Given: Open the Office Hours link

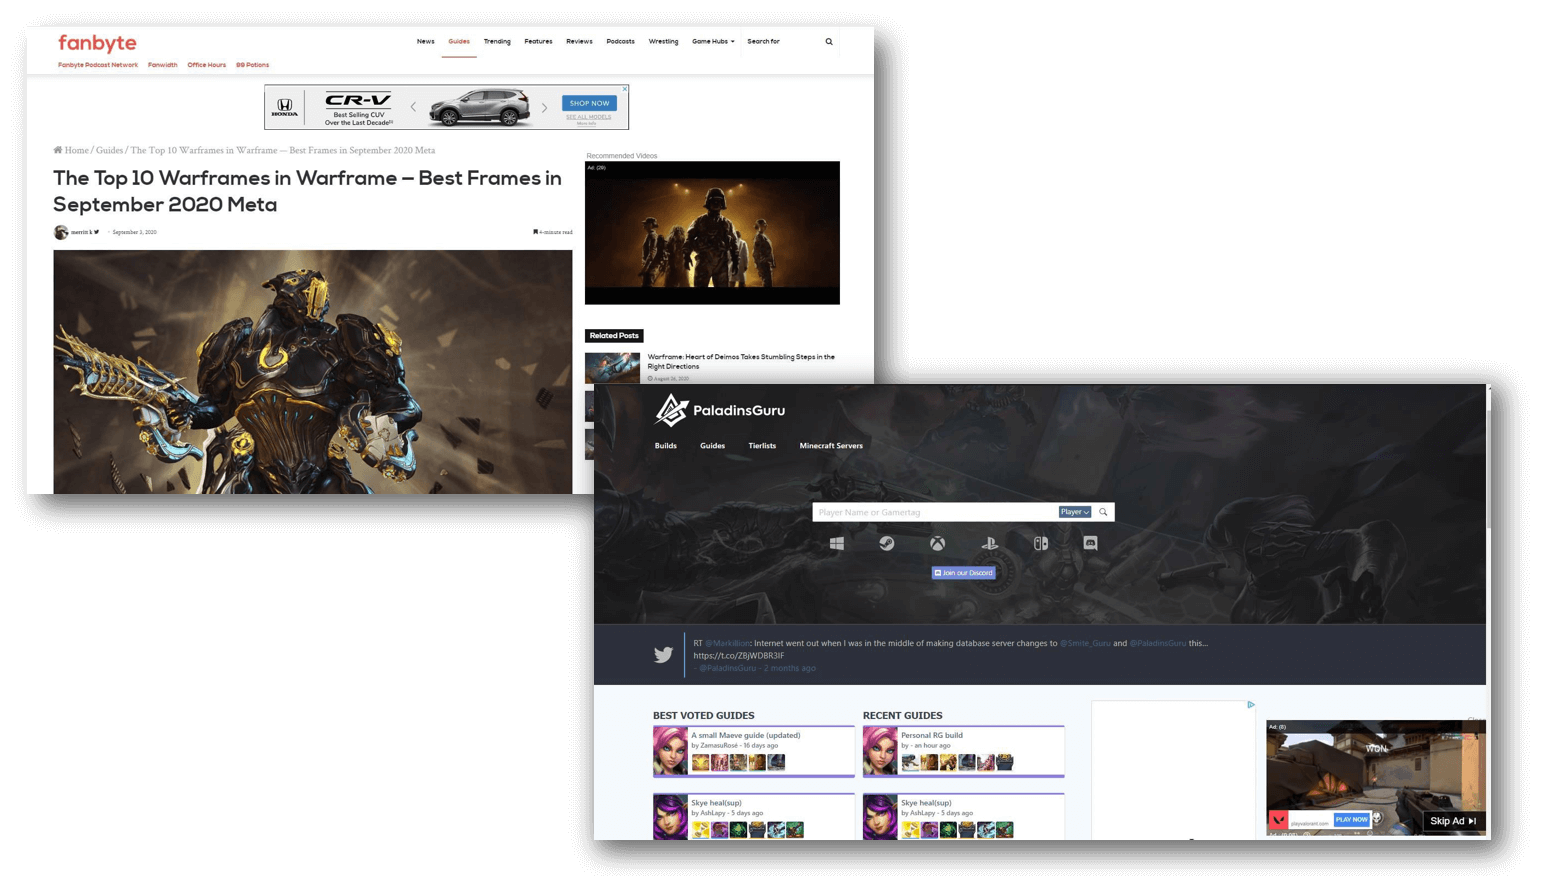Looking at the screenshot, I should click(206, 65).
